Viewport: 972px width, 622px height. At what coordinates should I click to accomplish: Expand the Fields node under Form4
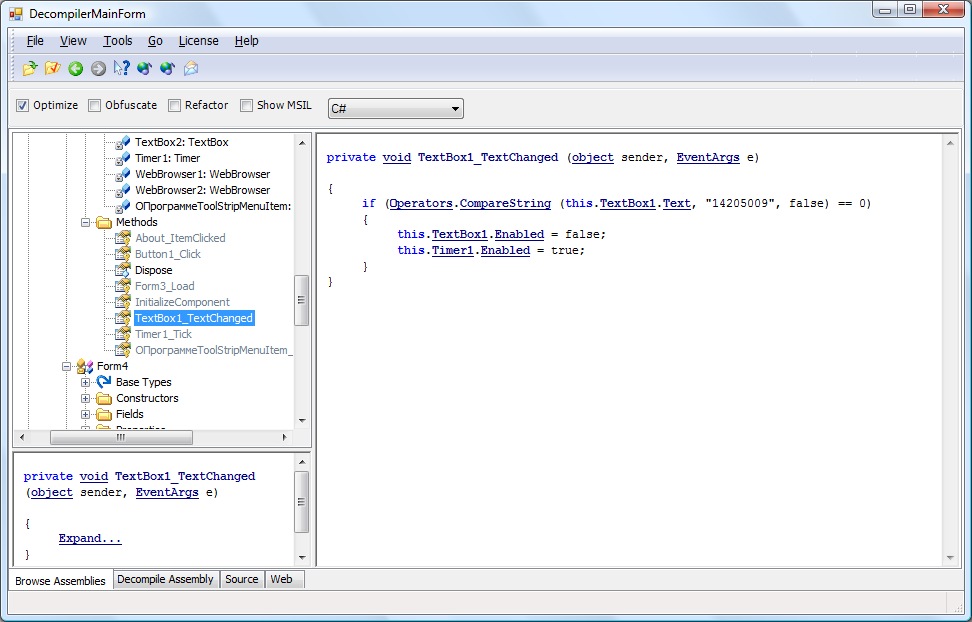(x=86, y=414)
